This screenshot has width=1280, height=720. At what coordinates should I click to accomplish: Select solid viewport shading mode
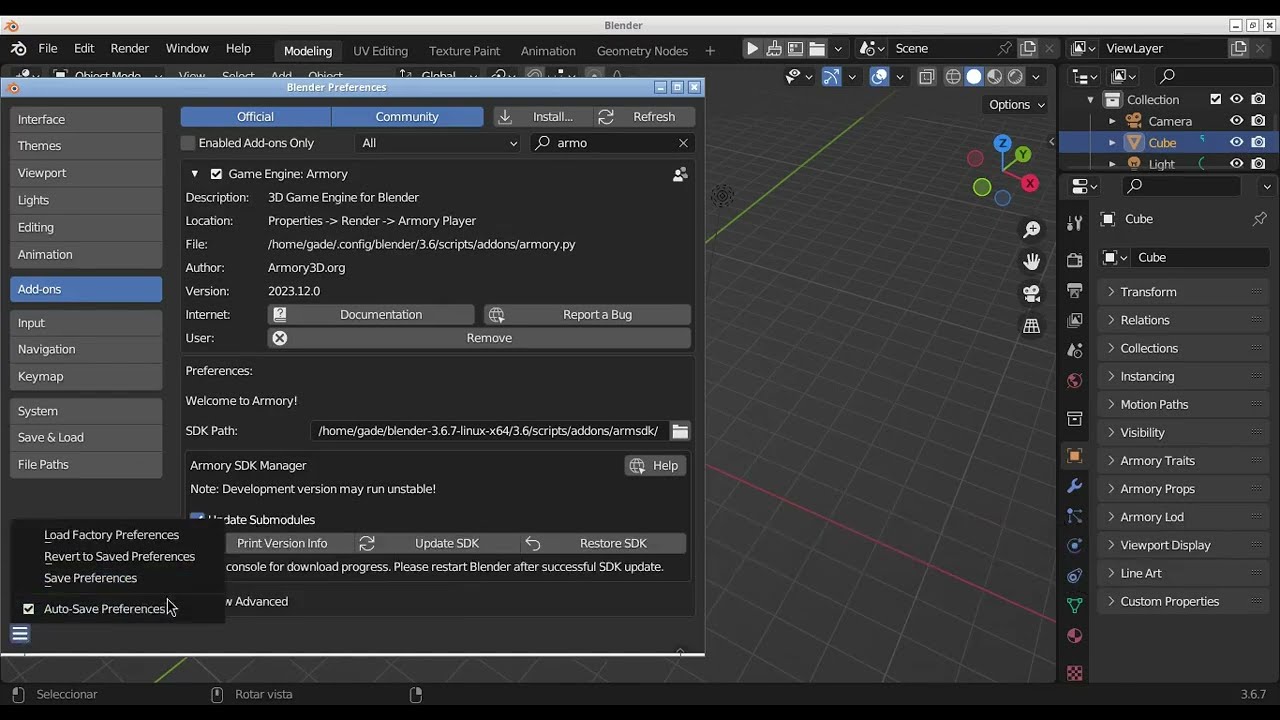tap(974, 77)
